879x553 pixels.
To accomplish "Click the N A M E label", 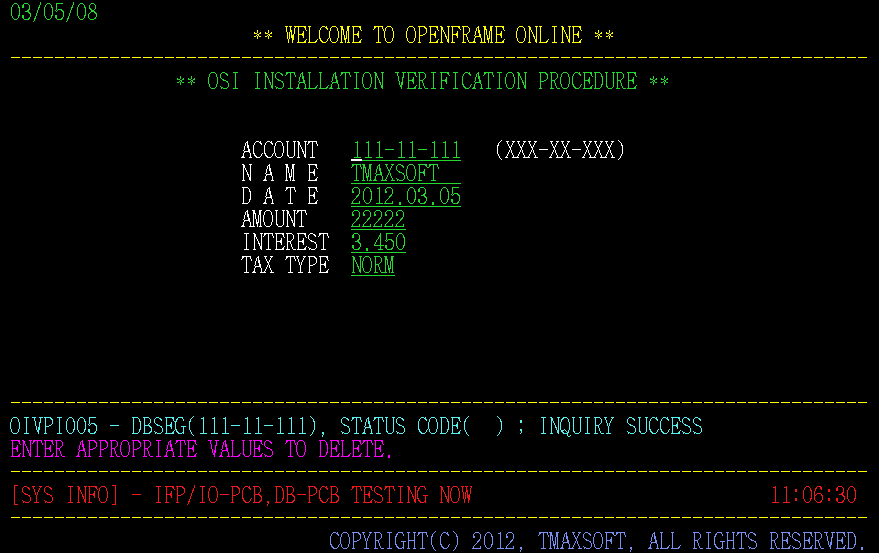I will pyautogui.click(x=279, y=174).
